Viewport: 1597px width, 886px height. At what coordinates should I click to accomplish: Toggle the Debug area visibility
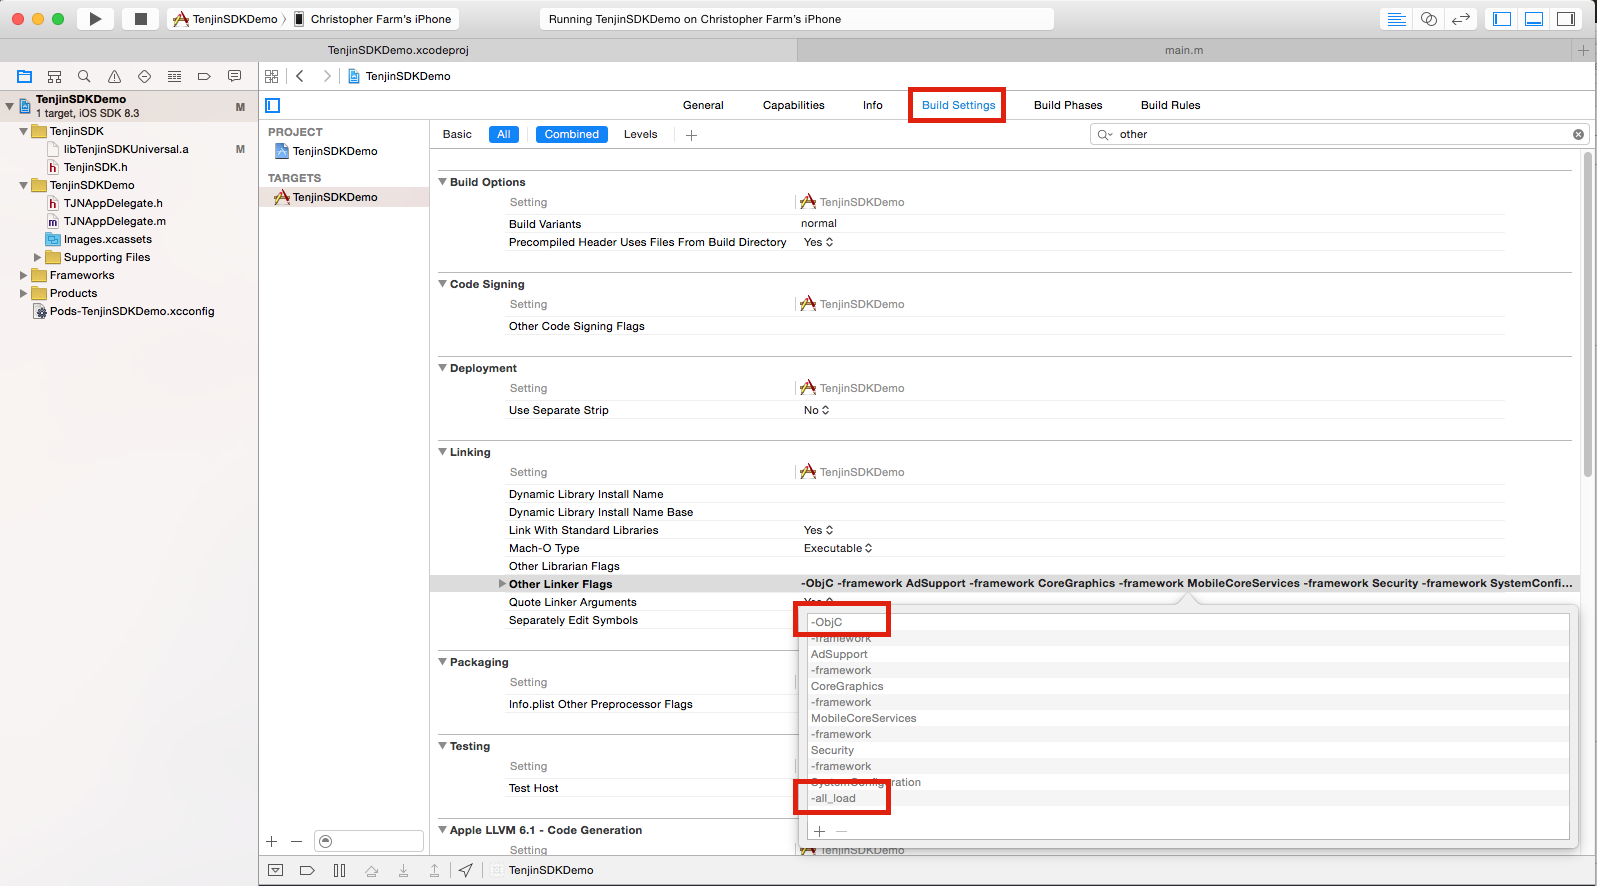pos(1534,19)
